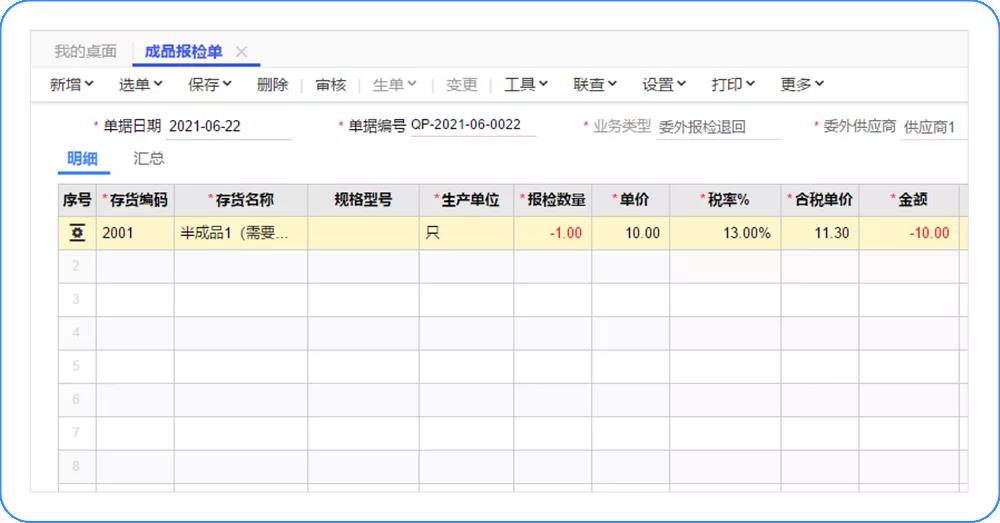Click the 单据日期 field 2021-06-22
The width and height of the screenshot is (1000, 523).
229,126
